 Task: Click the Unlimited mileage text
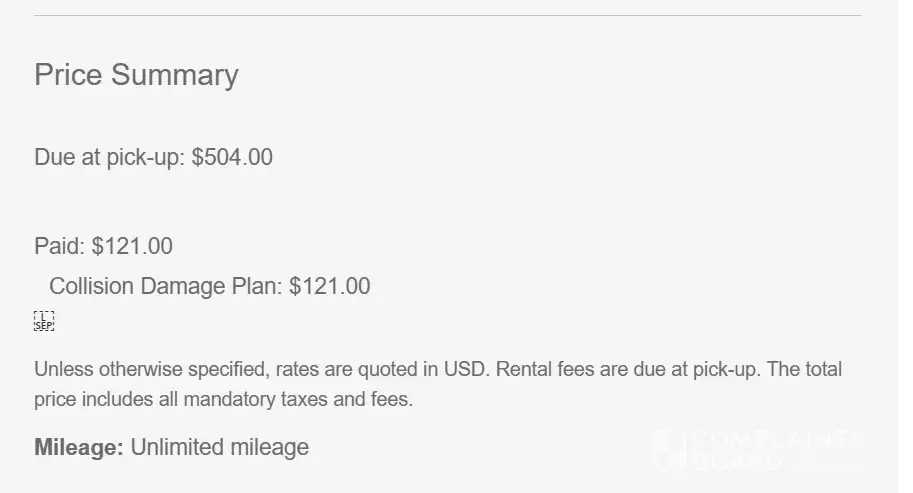[x=219, y=447]
